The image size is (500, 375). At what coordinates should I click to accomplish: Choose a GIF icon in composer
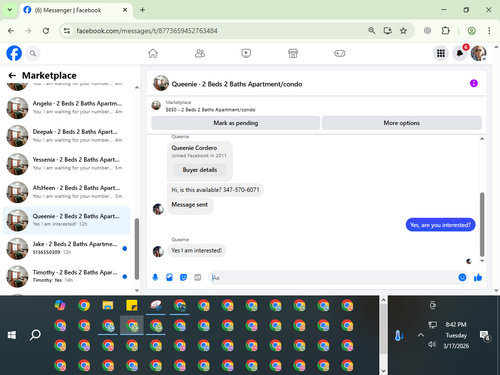pos(198,277)
